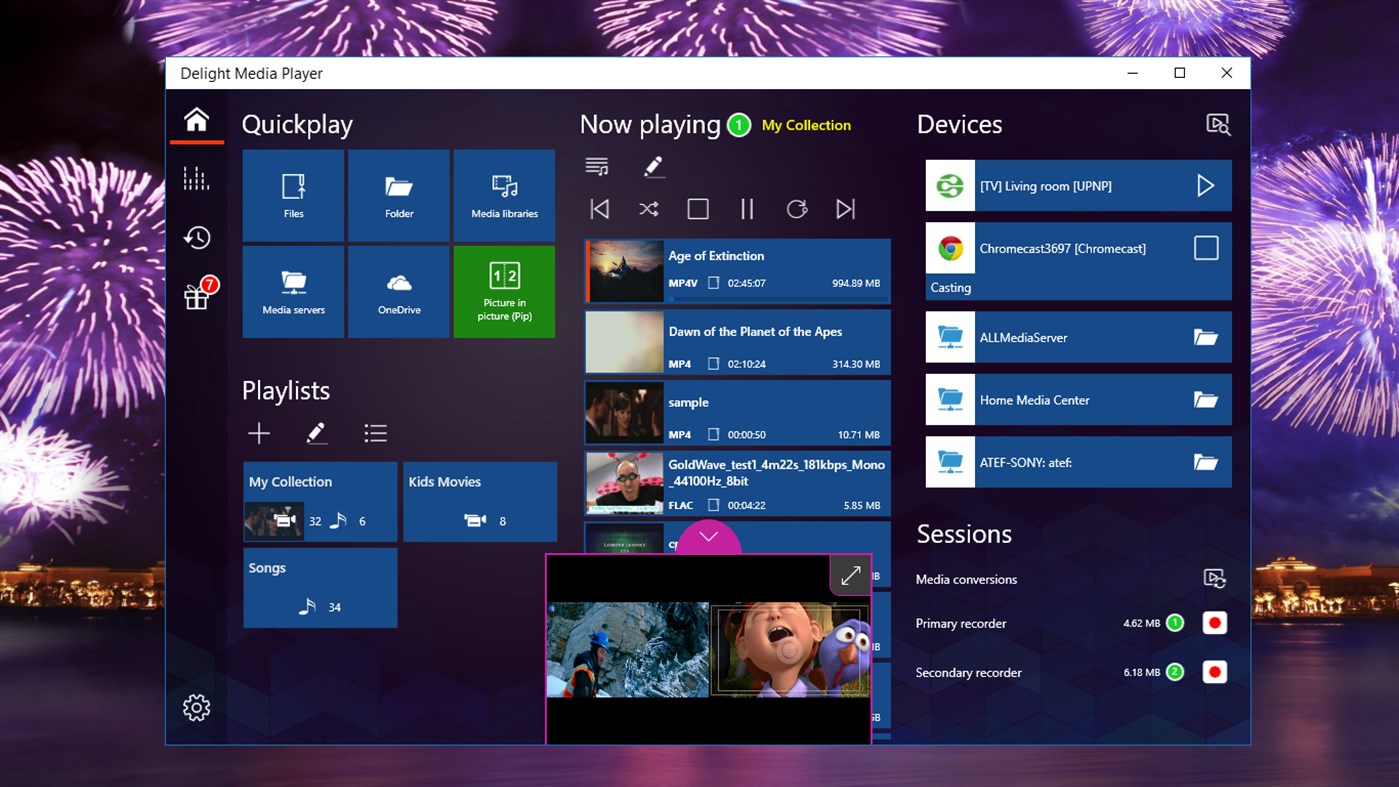Collapse the floating player with pink chevron
Screen dimensions: 1399x787
[x=708, y=537]
